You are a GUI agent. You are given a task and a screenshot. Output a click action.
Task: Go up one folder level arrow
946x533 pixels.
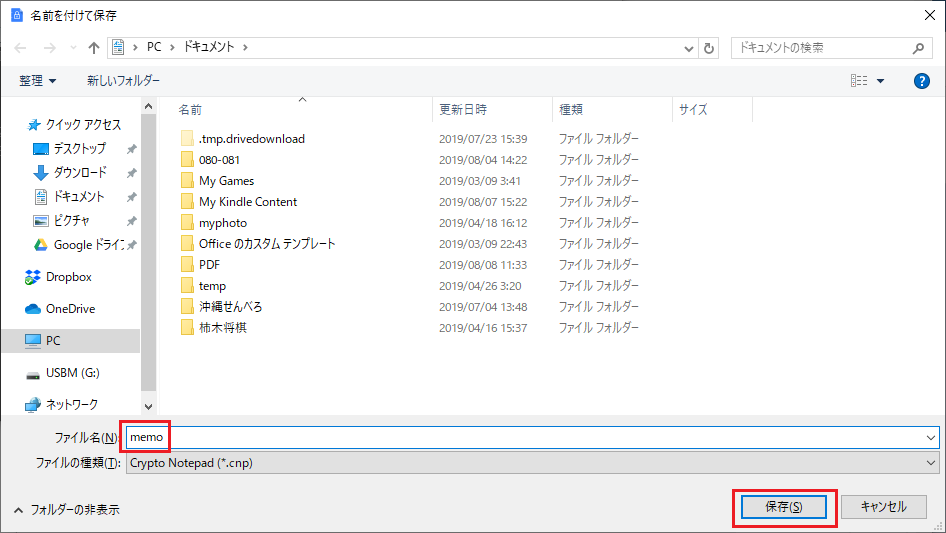click(x=94, y=48)
